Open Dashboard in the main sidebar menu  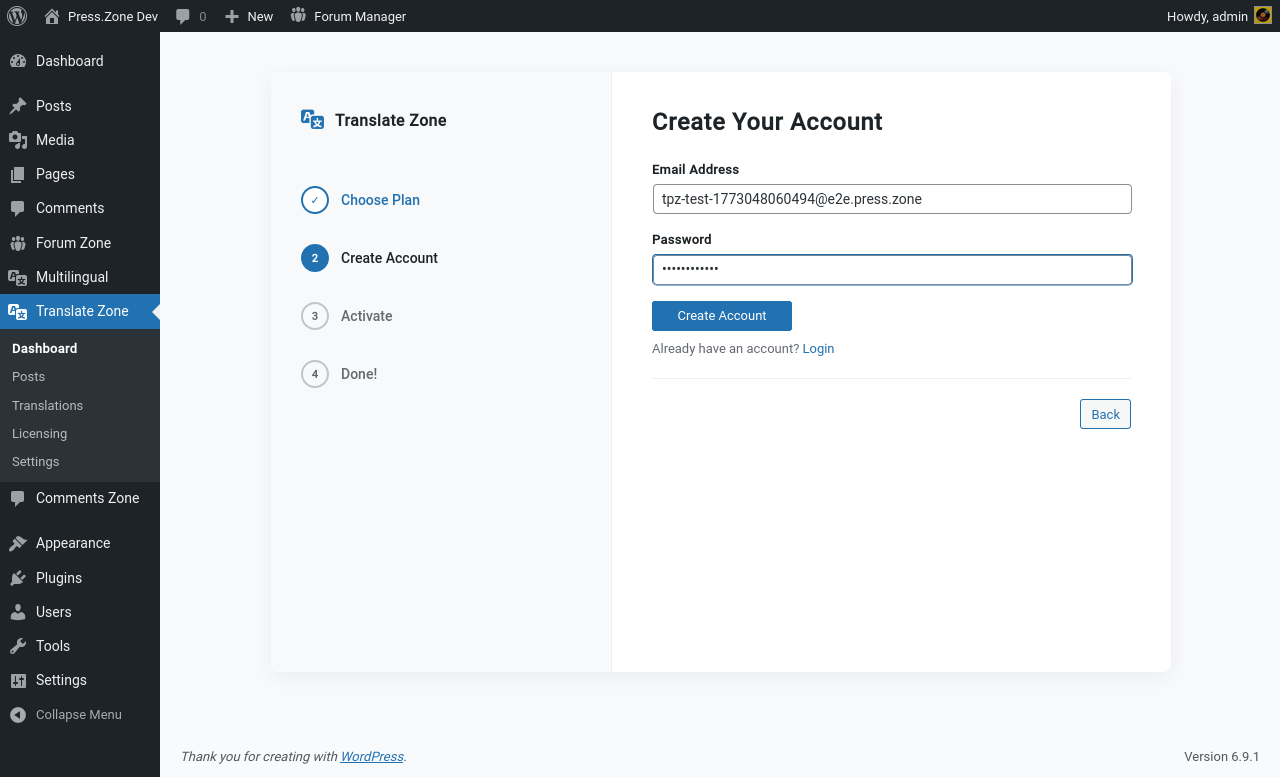[x=80, y=61]
